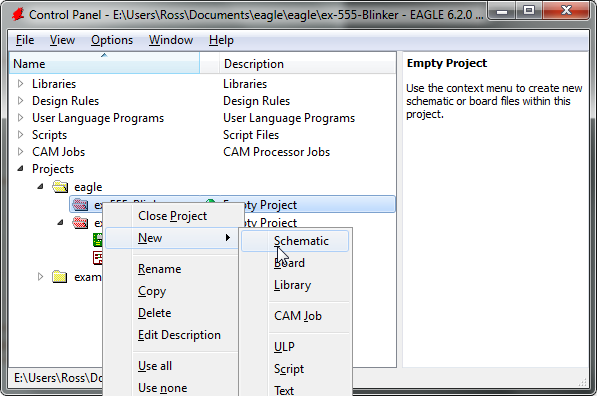Create a new CAM Job
The height and width of the screenshot is (396, 597).
coord(295,316)
